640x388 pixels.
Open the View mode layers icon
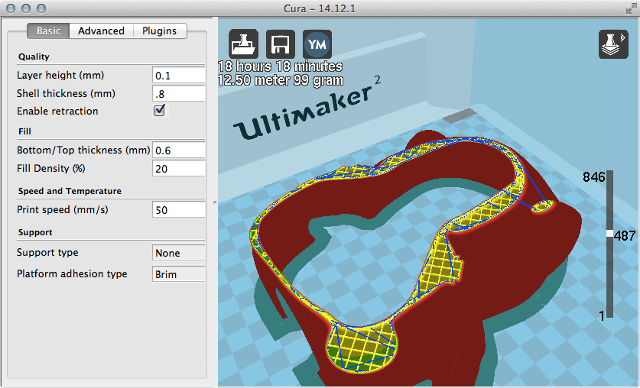click(x=613, y=44)
